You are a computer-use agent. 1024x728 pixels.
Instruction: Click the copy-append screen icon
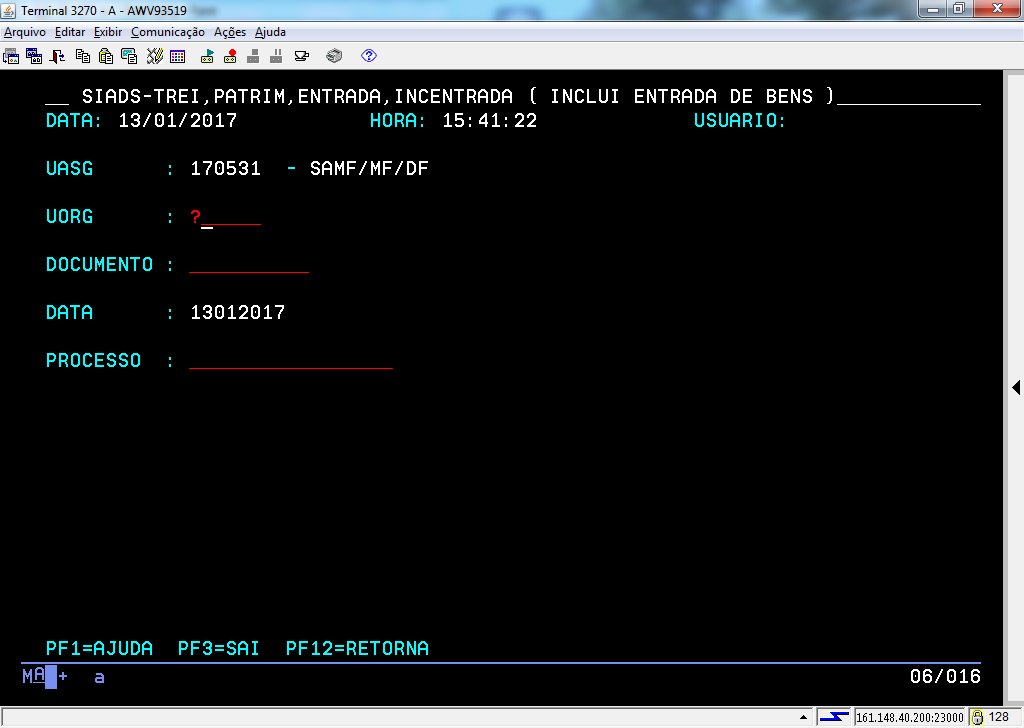click(x=129, y=56)
